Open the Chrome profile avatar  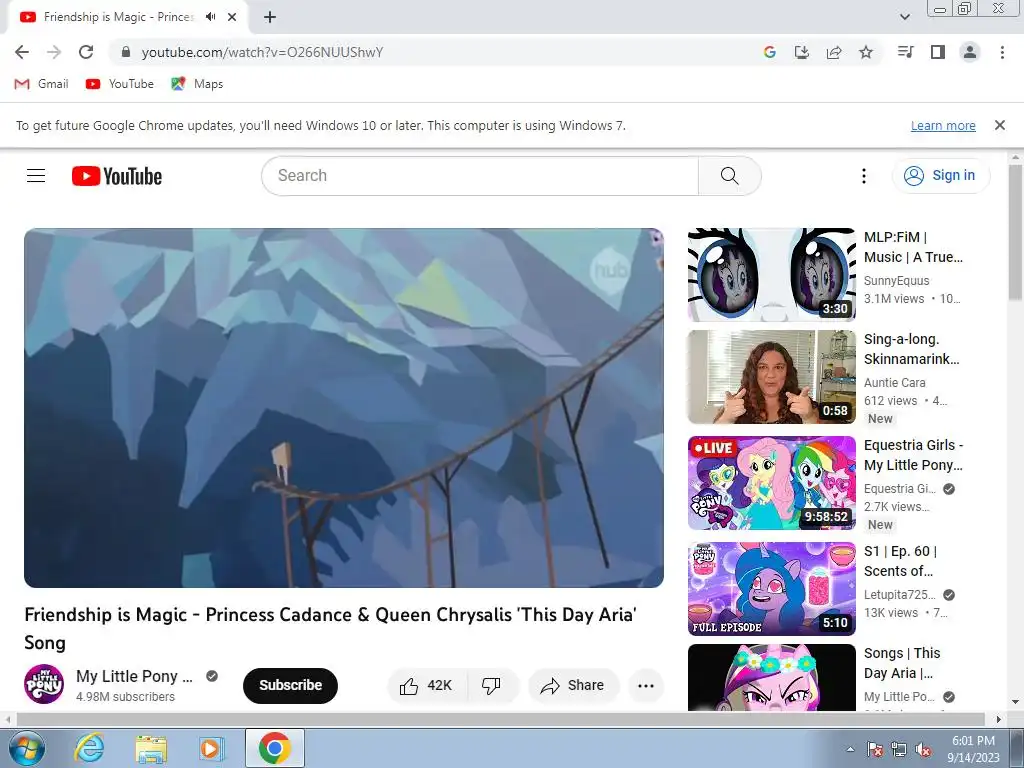970,52
